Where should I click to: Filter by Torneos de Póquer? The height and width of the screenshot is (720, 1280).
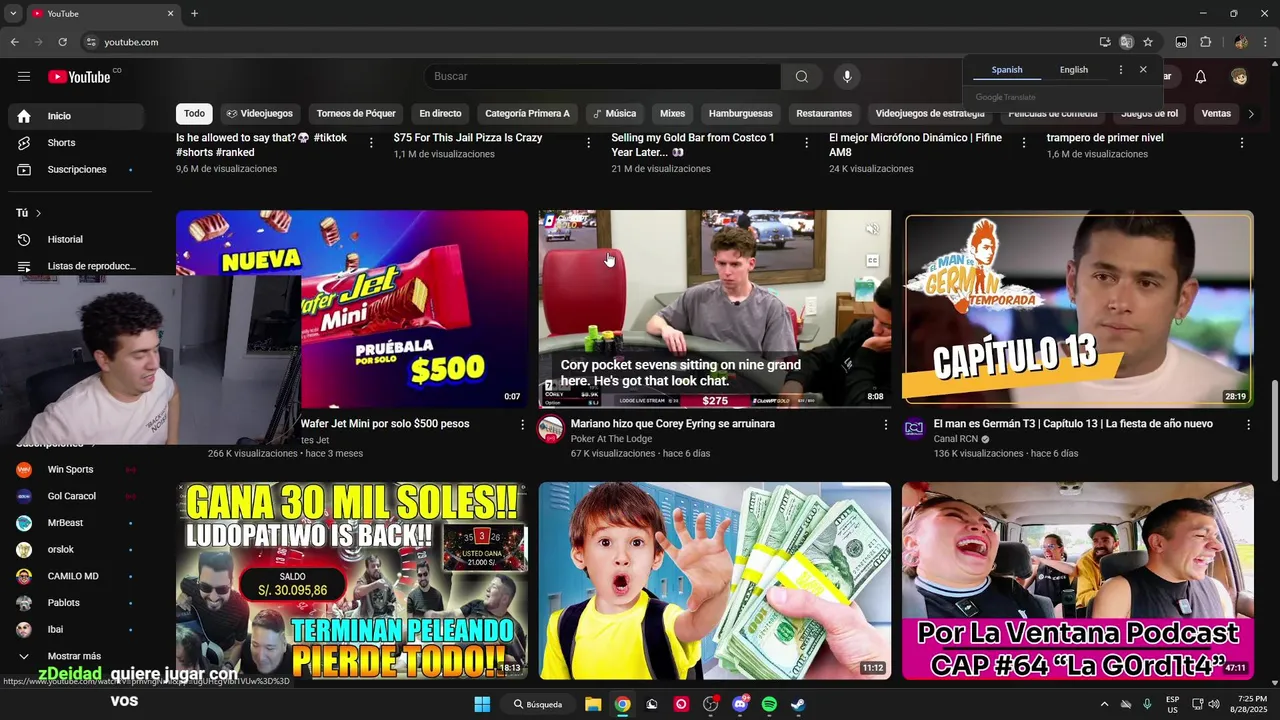click(356, 114)
